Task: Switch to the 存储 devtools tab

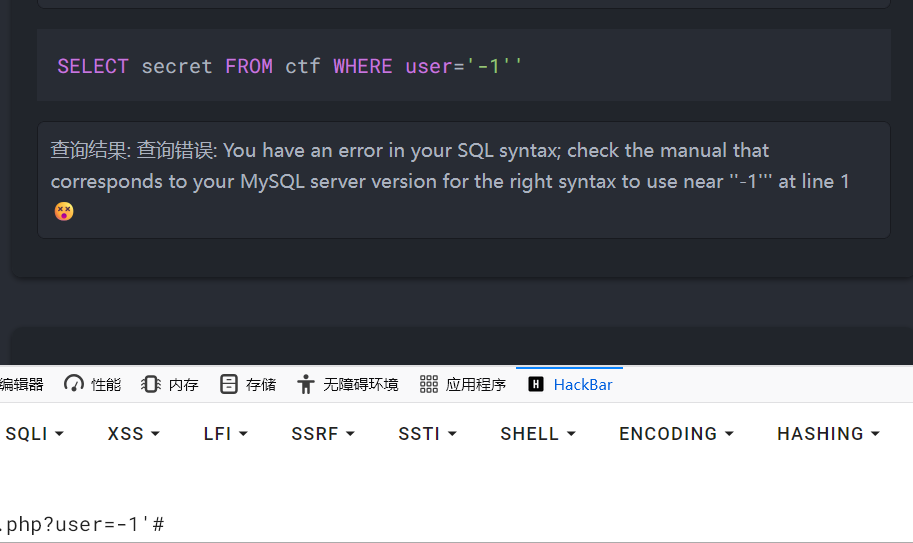Action: 248,385
